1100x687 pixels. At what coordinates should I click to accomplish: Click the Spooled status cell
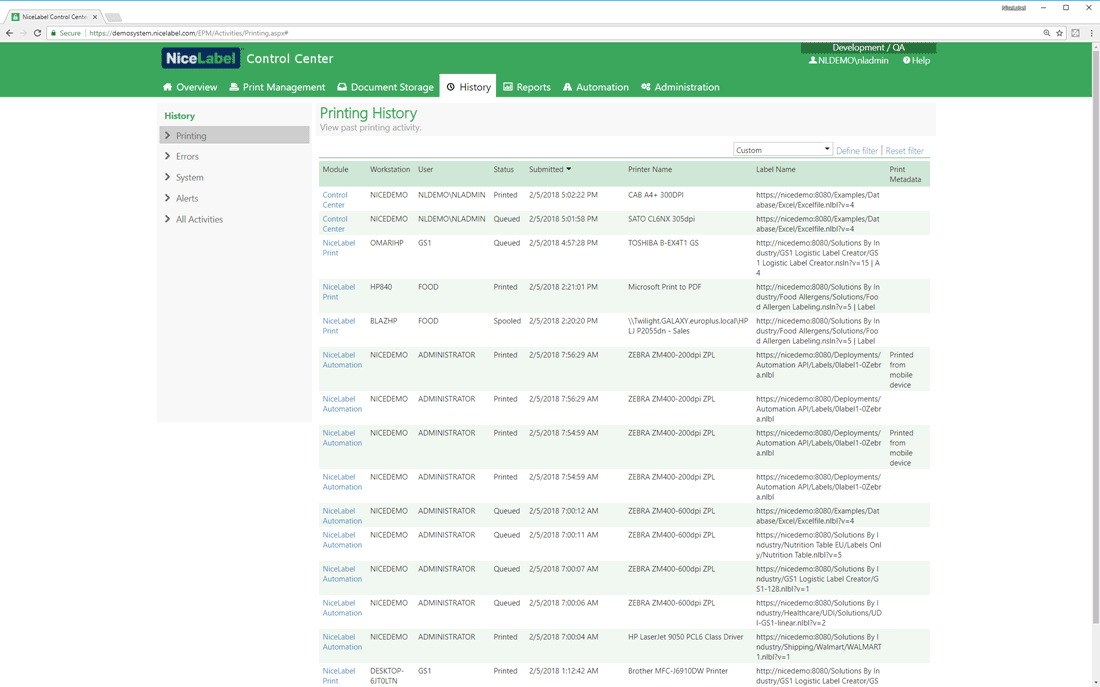point(507,321)
